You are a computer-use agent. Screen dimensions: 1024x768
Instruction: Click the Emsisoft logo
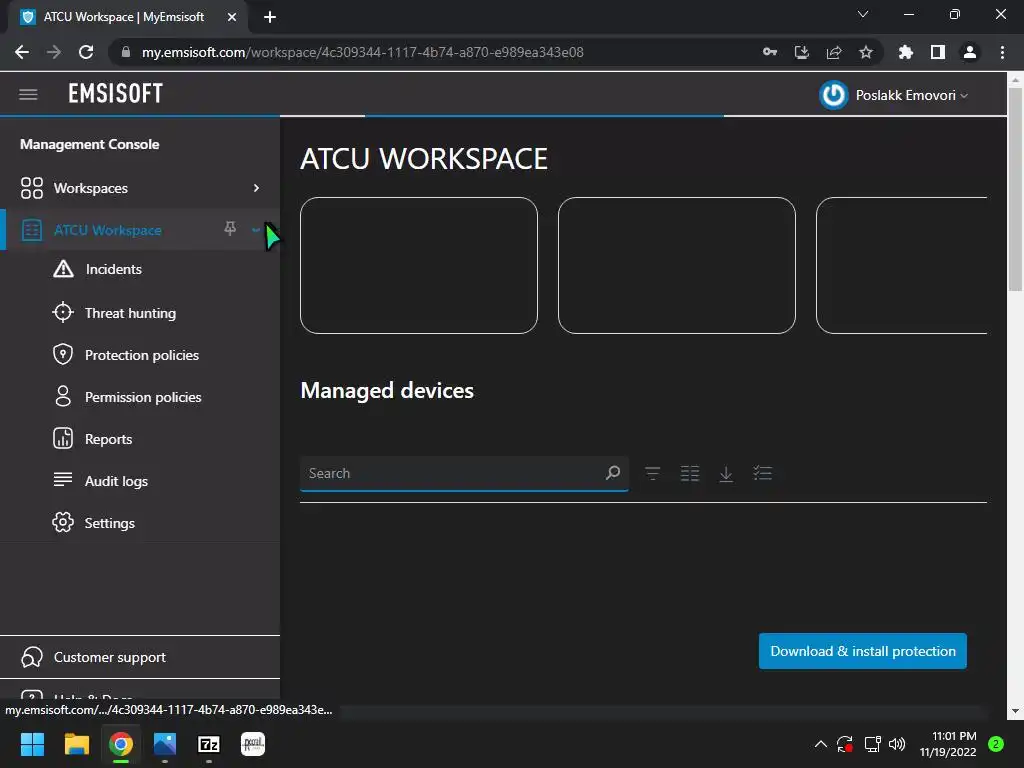click(116, 94)
